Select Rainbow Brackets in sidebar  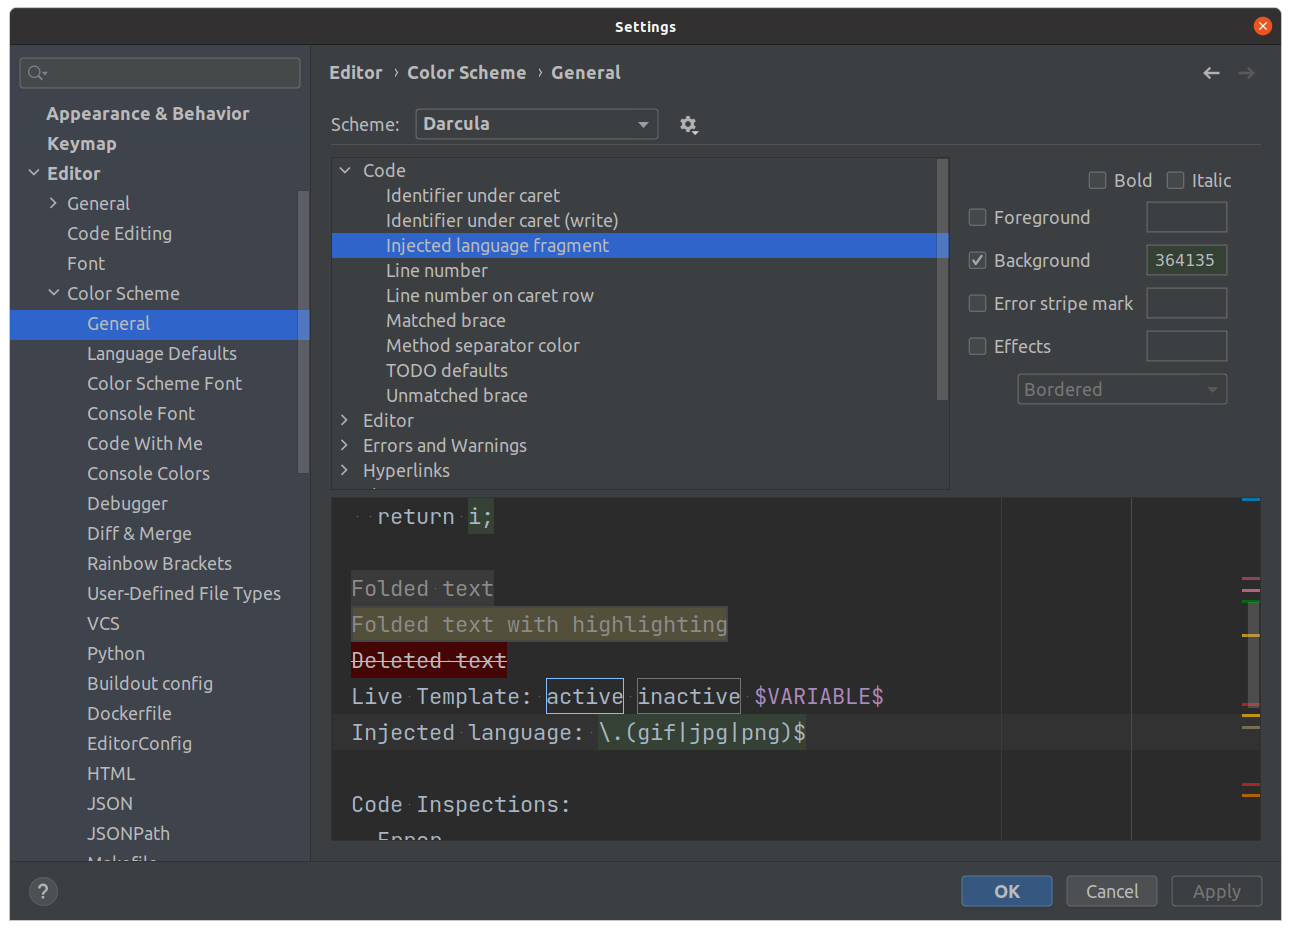[159, 563]
